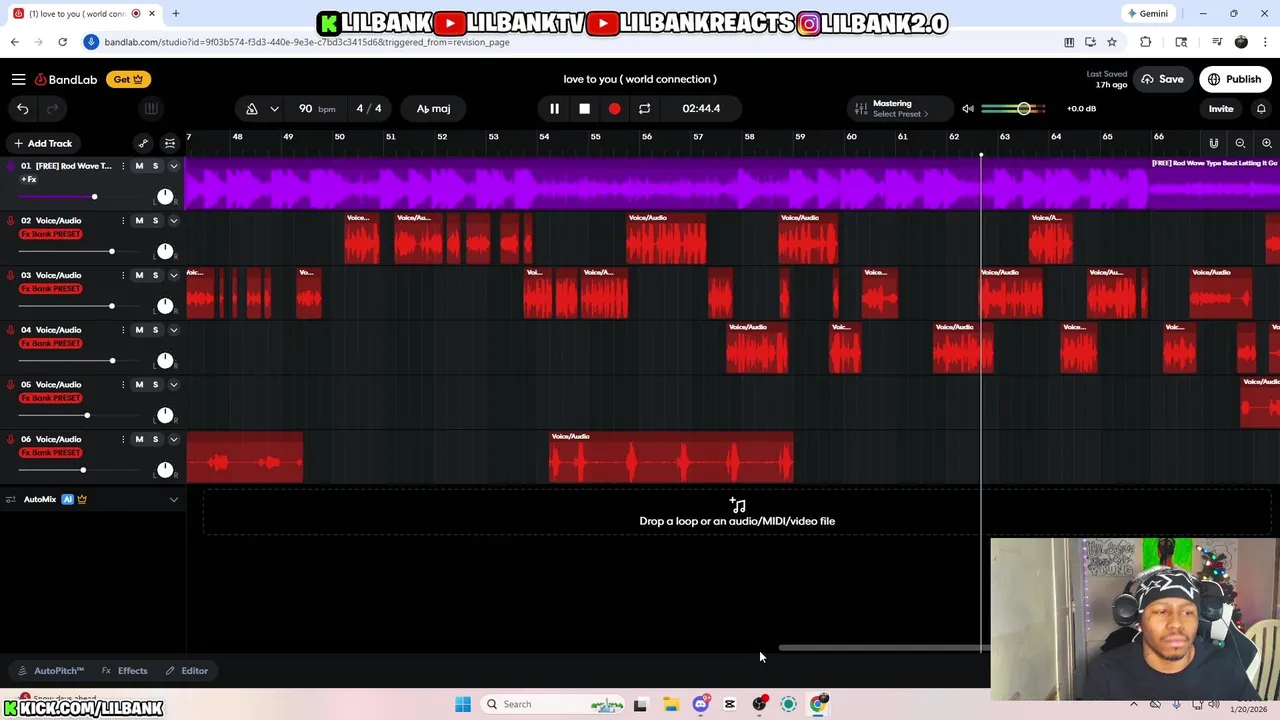Mute track 01 Rod Wave
The image size is (1280, 720).
(139, 166)
